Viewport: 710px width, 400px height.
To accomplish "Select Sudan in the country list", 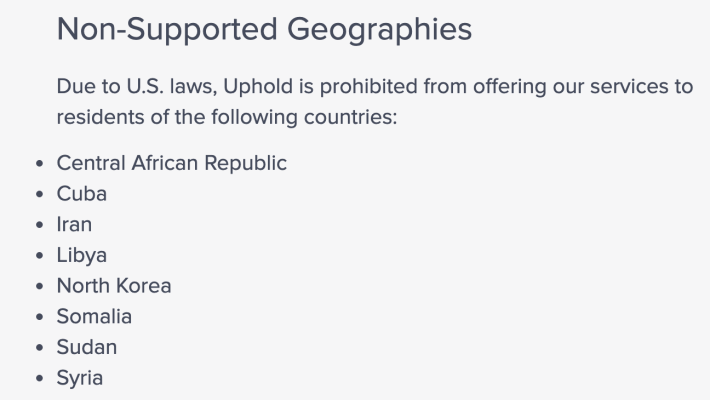I will tap(87, 347).
